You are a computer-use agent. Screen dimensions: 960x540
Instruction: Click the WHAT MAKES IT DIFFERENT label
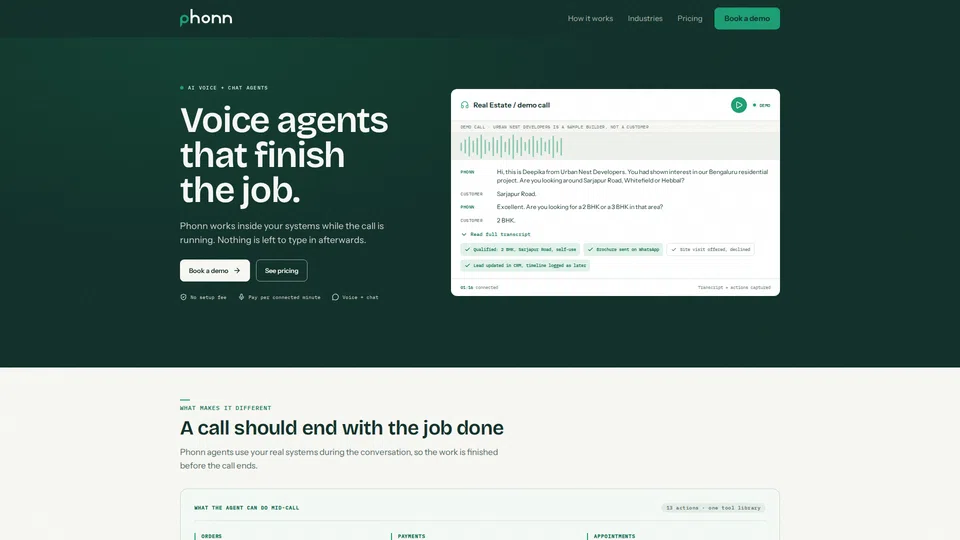tap(225, 408)
